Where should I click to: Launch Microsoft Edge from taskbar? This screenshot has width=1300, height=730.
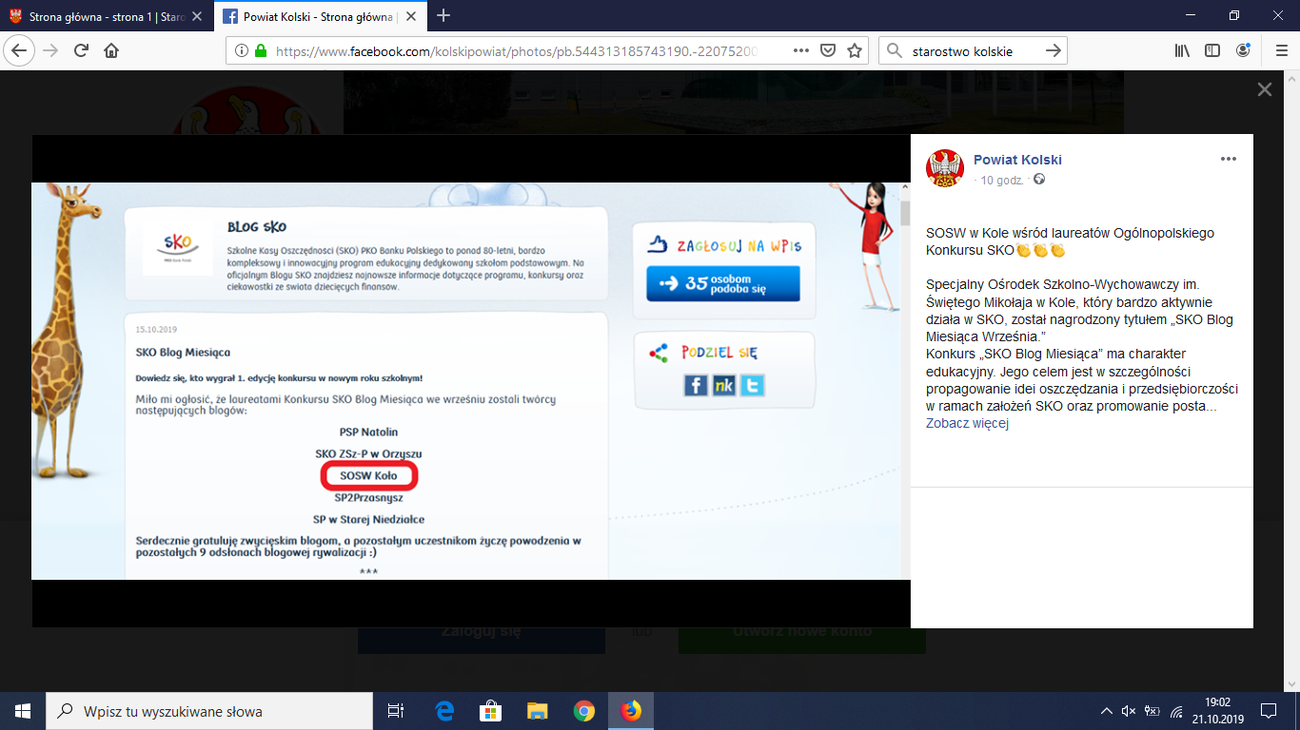click(x=445, y=711)
